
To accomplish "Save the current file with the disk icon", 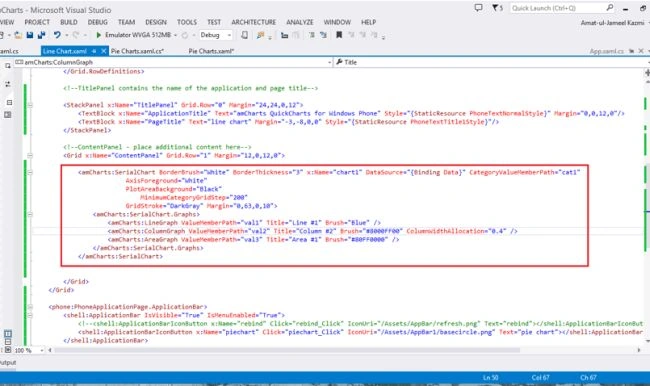I will pyautogui.click(x=29, y=35).
